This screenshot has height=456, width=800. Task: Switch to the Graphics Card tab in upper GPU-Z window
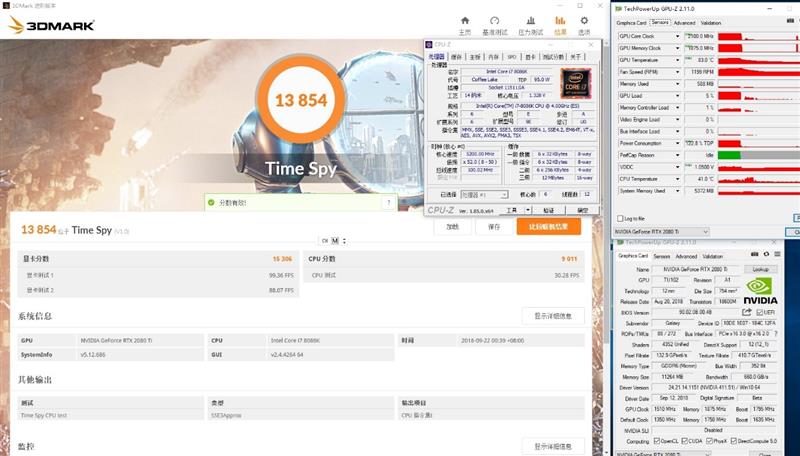pos(632,23)
